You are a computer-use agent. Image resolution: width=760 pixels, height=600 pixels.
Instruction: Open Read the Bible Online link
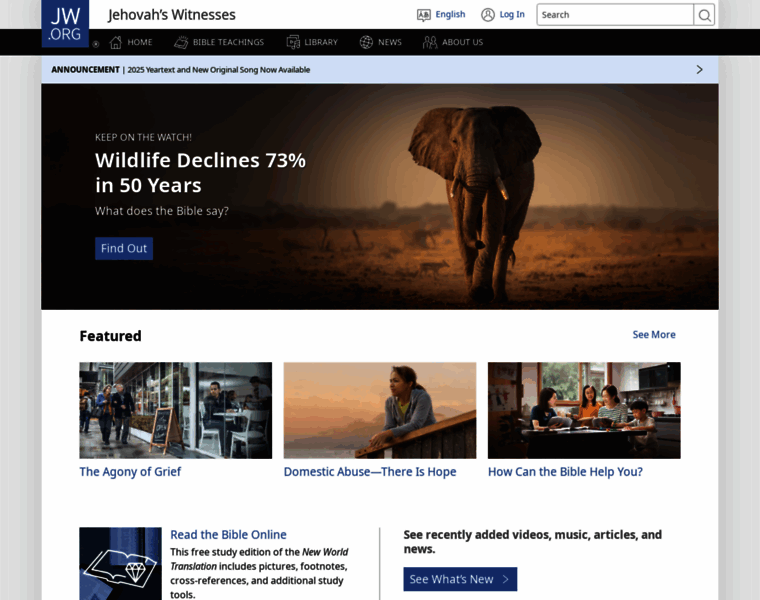(x=228, y=535)
